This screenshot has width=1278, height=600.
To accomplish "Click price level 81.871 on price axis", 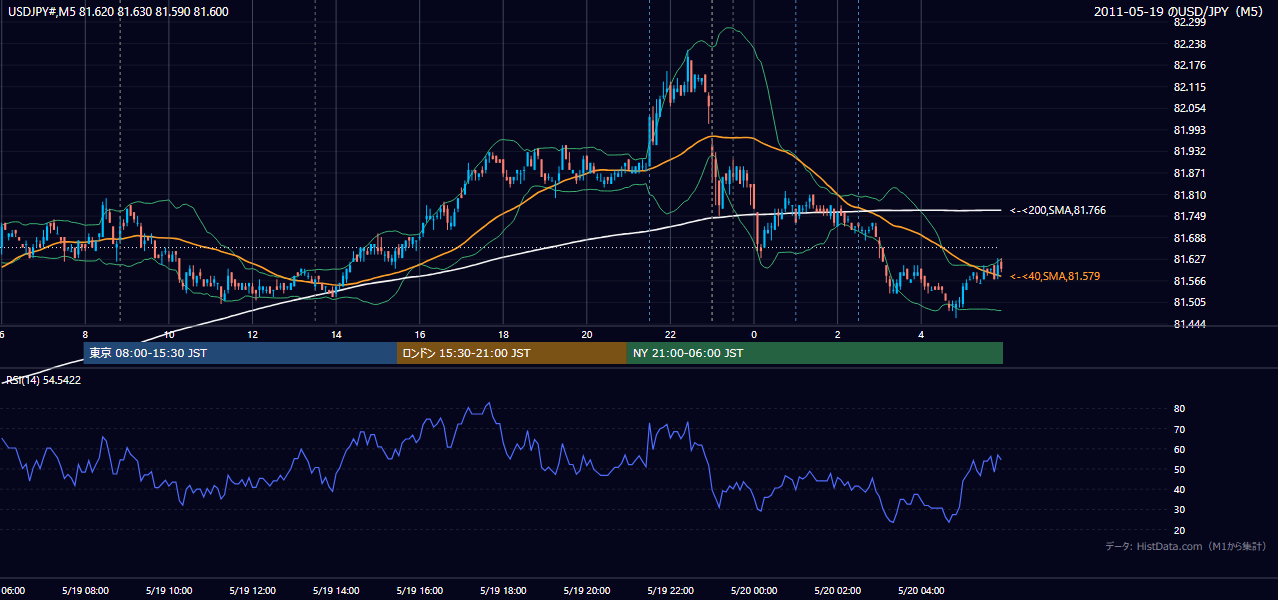I will (1189, 173).
